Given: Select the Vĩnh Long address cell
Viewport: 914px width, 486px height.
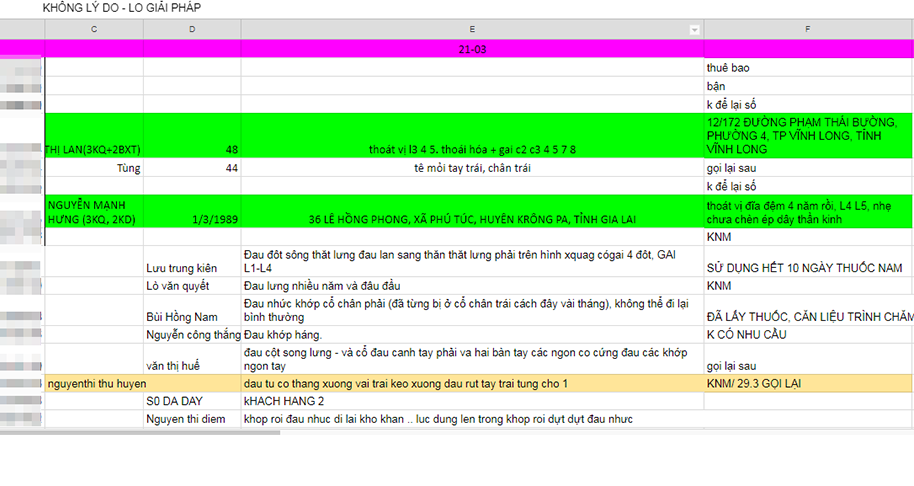Looking at the screenshot, I should [x=808, y=135].
